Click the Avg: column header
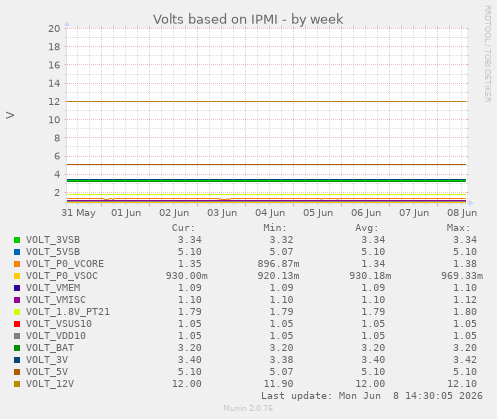Viewport: 497px width, 419px height. click(x=367, y=228)
